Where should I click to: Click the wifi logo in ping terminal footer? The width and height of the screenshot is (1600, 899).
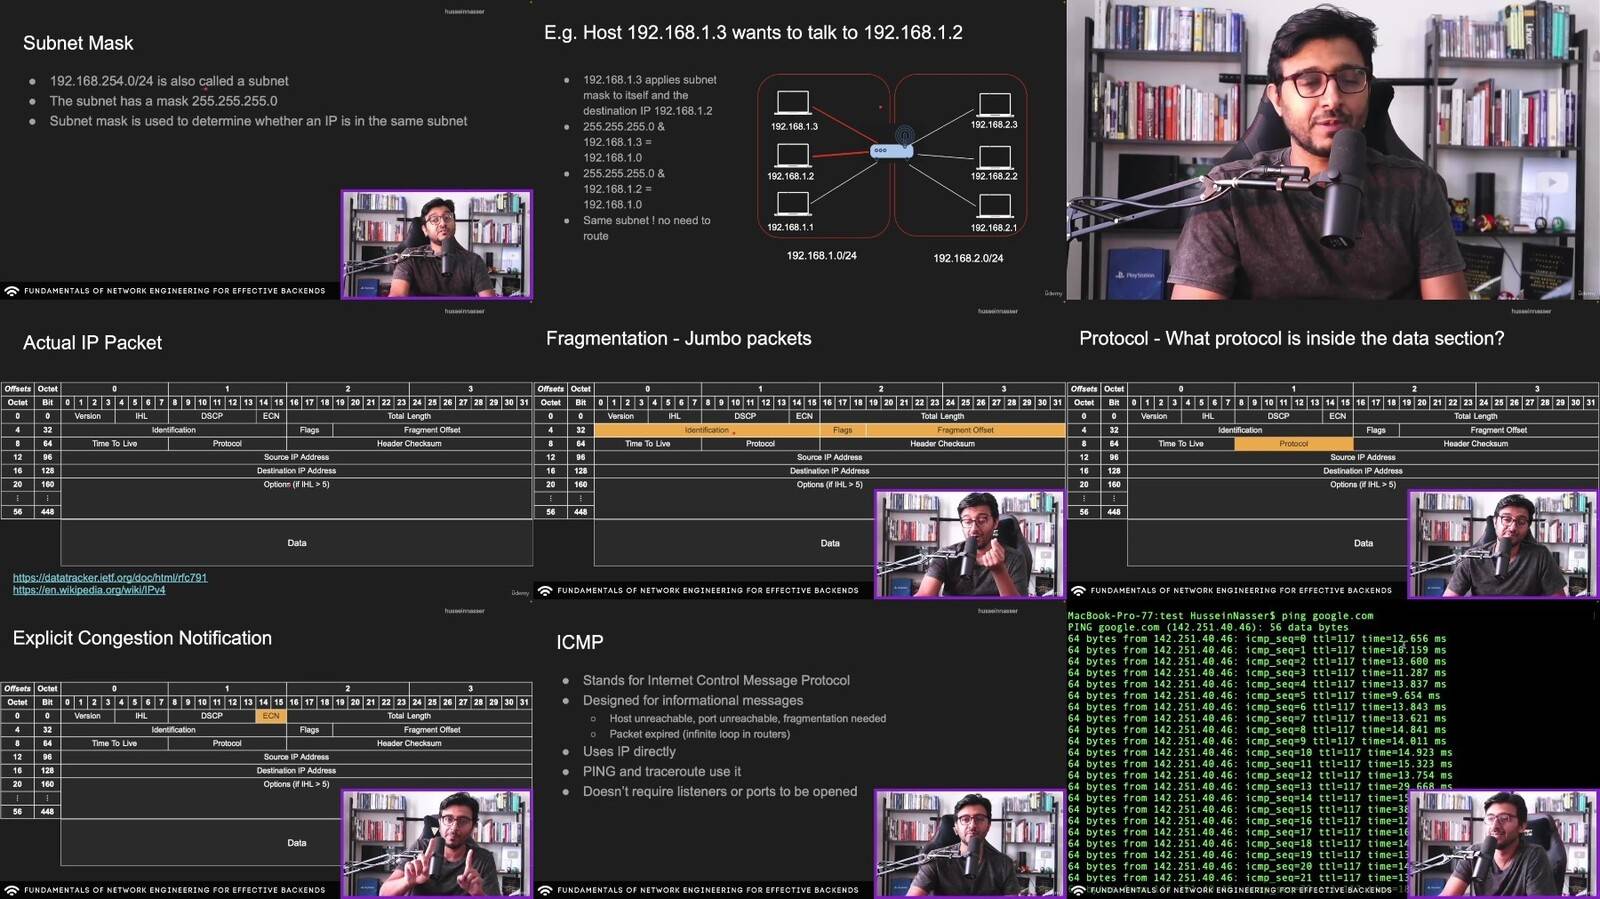coord(1078,890)
